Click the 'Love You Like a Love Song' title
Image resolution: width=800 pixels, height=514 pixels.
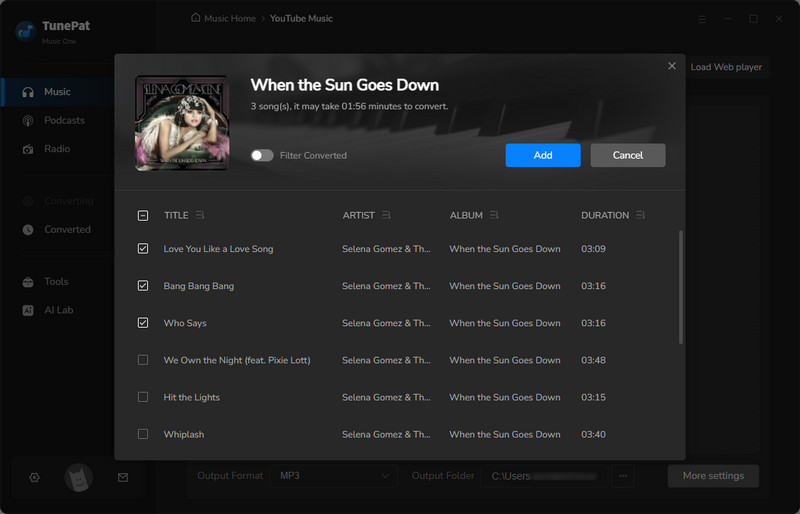pyautogui.click(x=218, y=249)
